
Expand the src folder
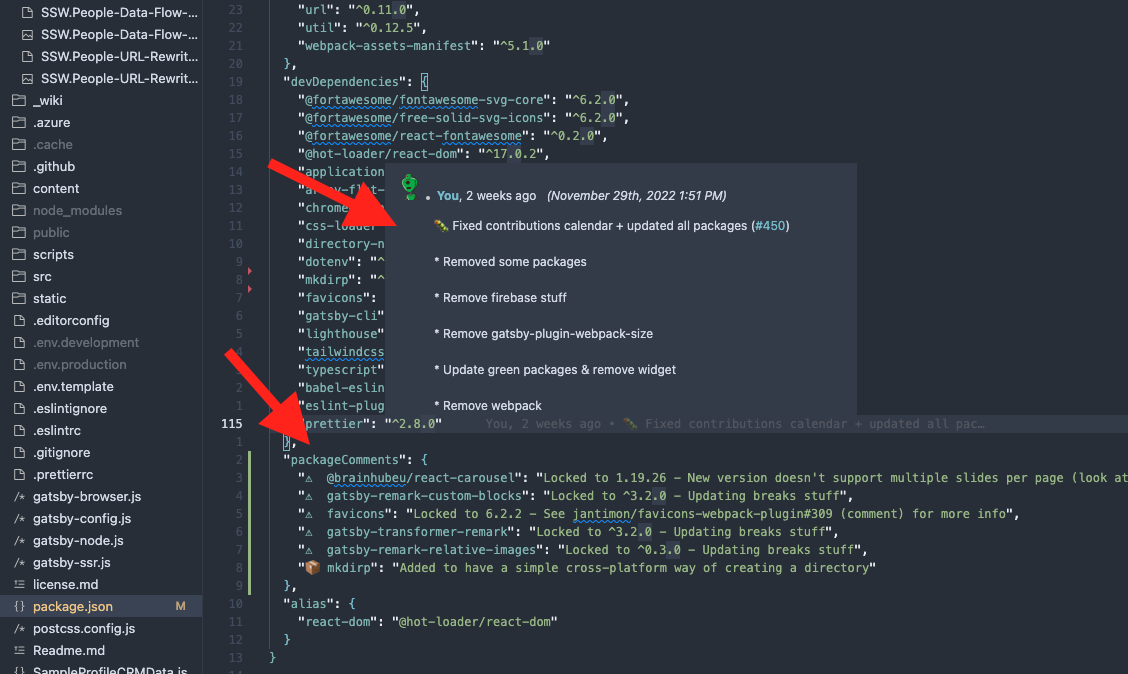(42, 276)
